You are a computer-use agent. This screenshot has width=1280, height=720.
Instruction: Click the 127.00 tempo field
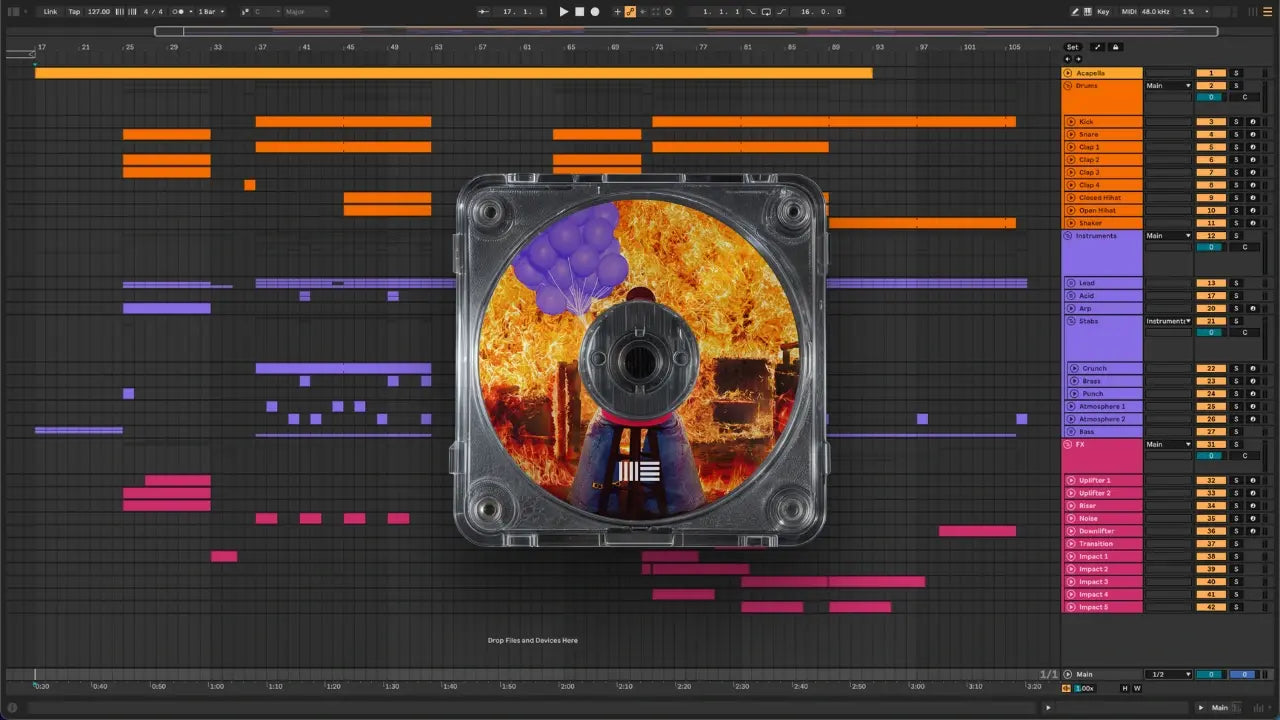pos(99,12)
